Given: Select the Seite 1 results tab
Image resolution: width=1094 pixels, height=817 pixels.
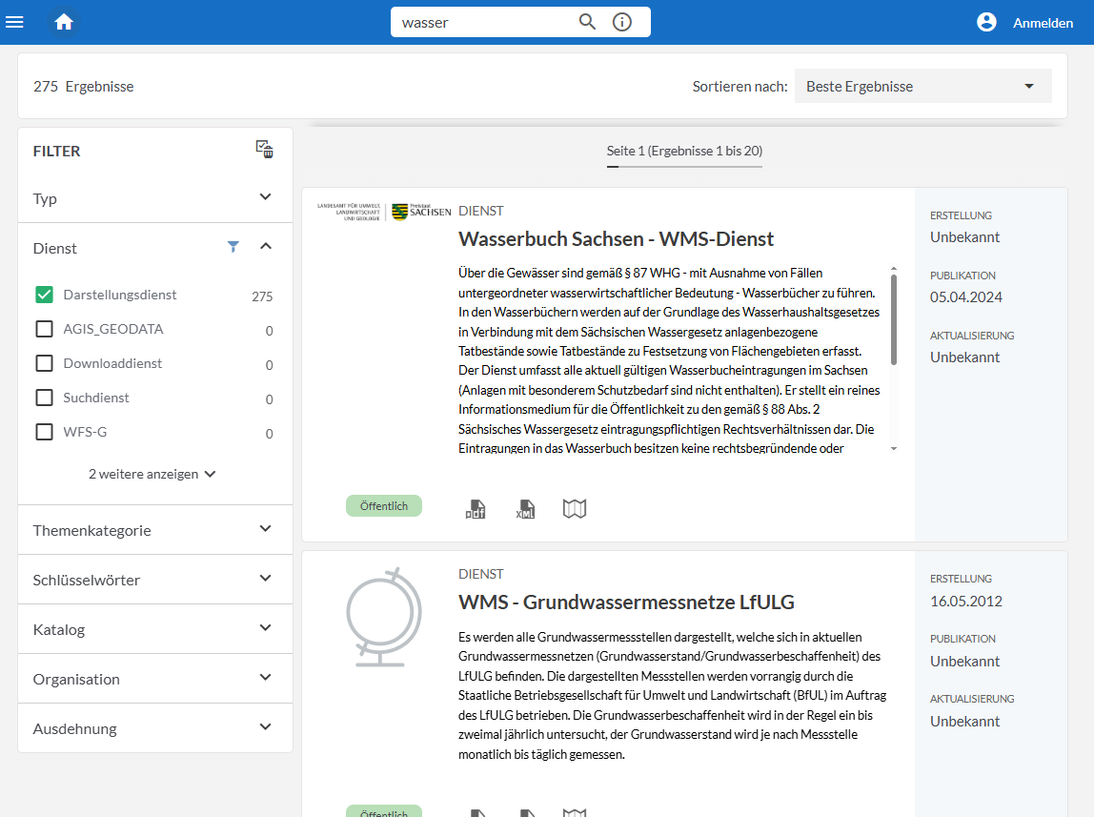Looking at the screenshot, I should coord(683,152).
